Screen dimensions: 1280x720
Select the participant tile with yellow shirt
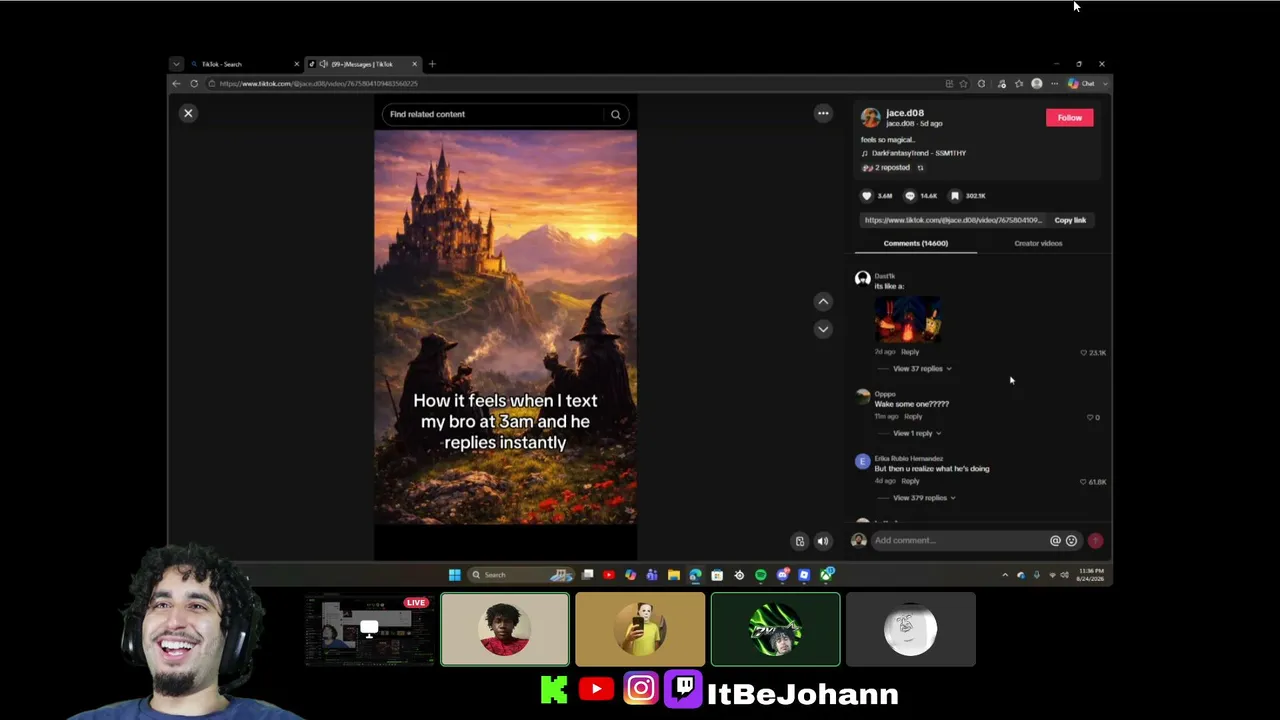[640, 629]
